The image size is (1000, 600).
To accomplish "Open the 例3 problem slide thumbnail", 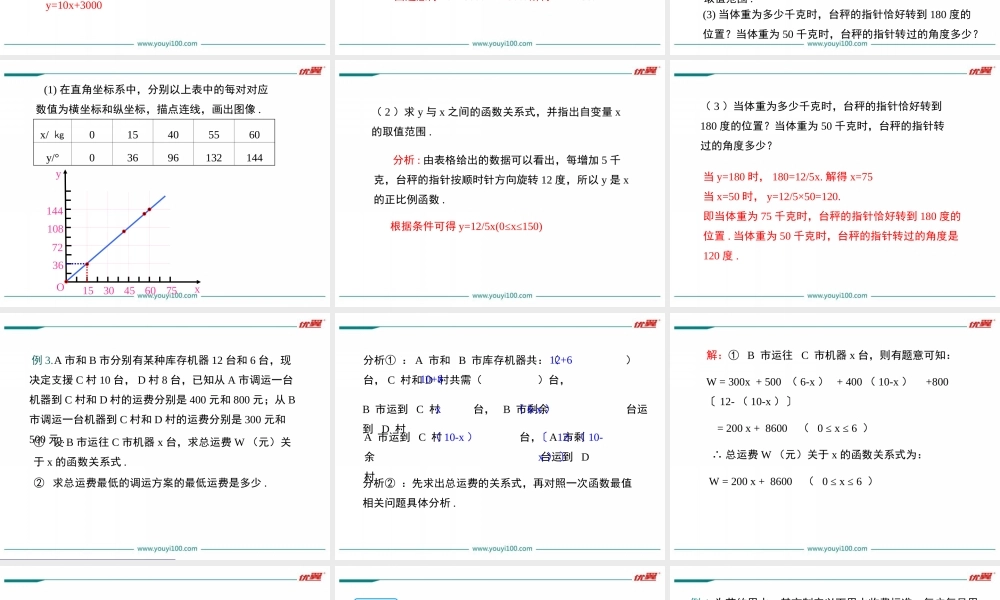I will (165, 430).
